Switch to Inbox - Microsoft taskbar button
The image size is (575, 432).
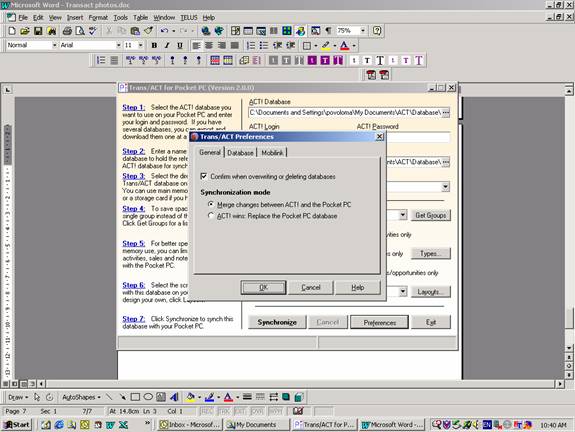coord(190,425)
